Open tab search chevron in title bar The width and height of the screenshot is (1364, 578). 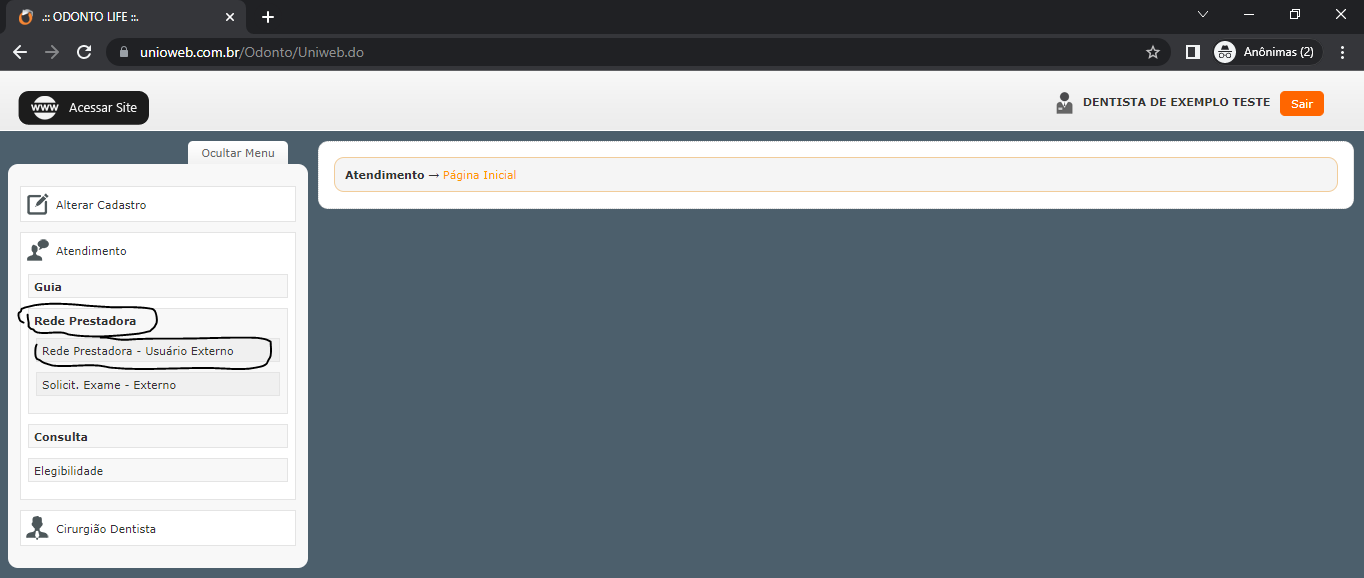[1203, 14]
